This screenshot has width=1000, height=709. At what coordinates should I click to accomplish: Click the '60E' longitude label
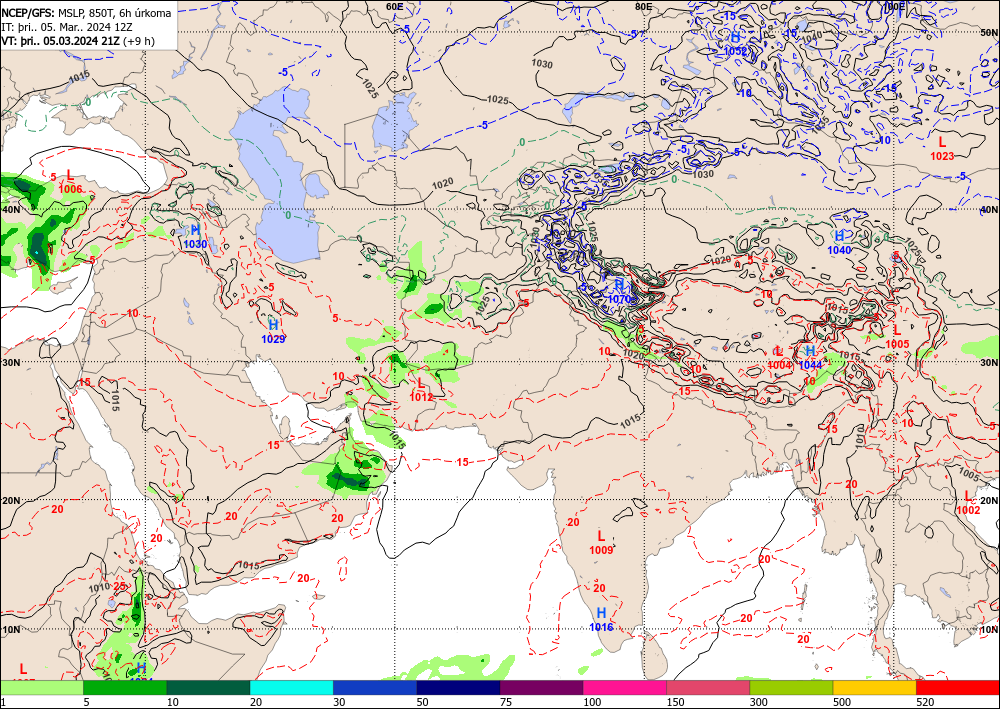pyautogui.click(x=395, y=6)
